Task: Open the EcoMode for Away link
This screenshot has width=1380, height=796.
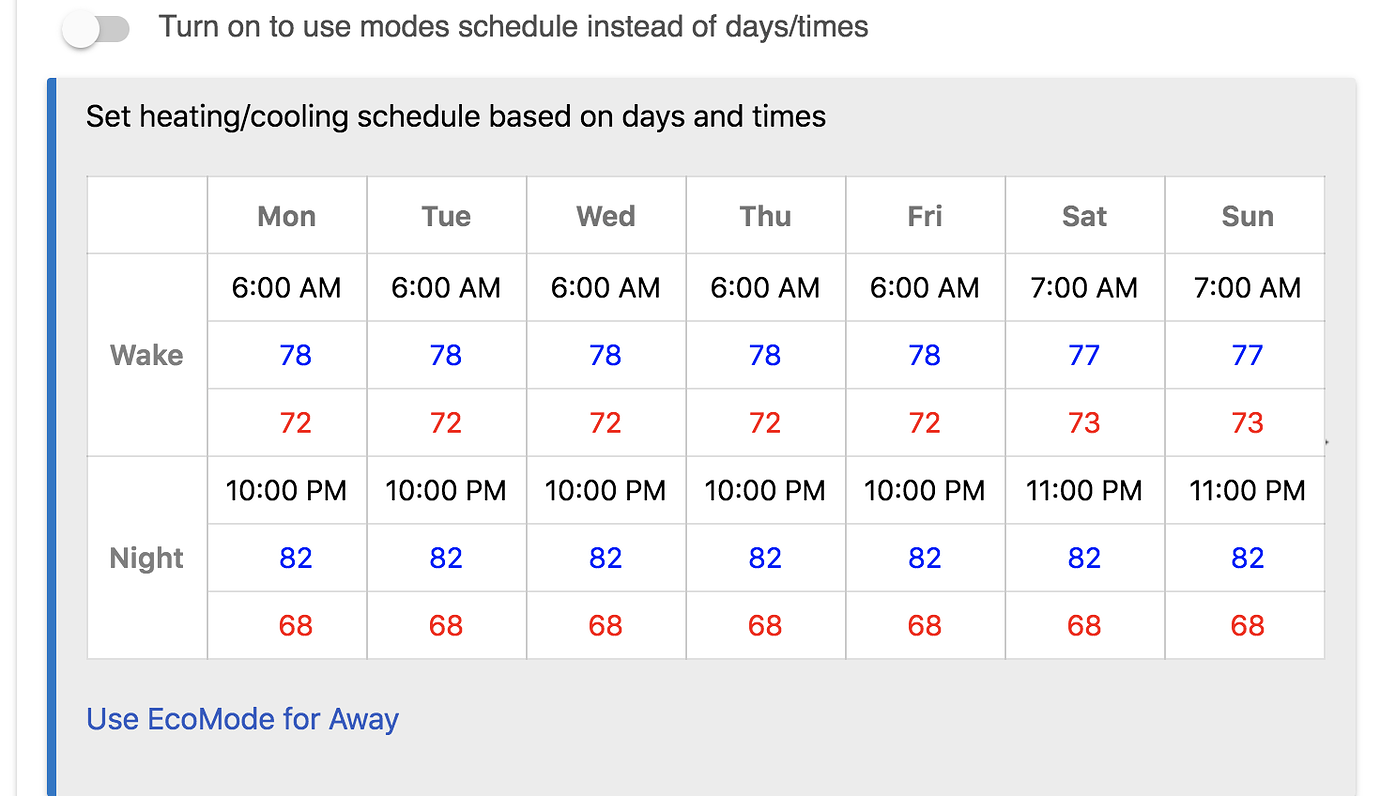Action: tap(241, 718)
